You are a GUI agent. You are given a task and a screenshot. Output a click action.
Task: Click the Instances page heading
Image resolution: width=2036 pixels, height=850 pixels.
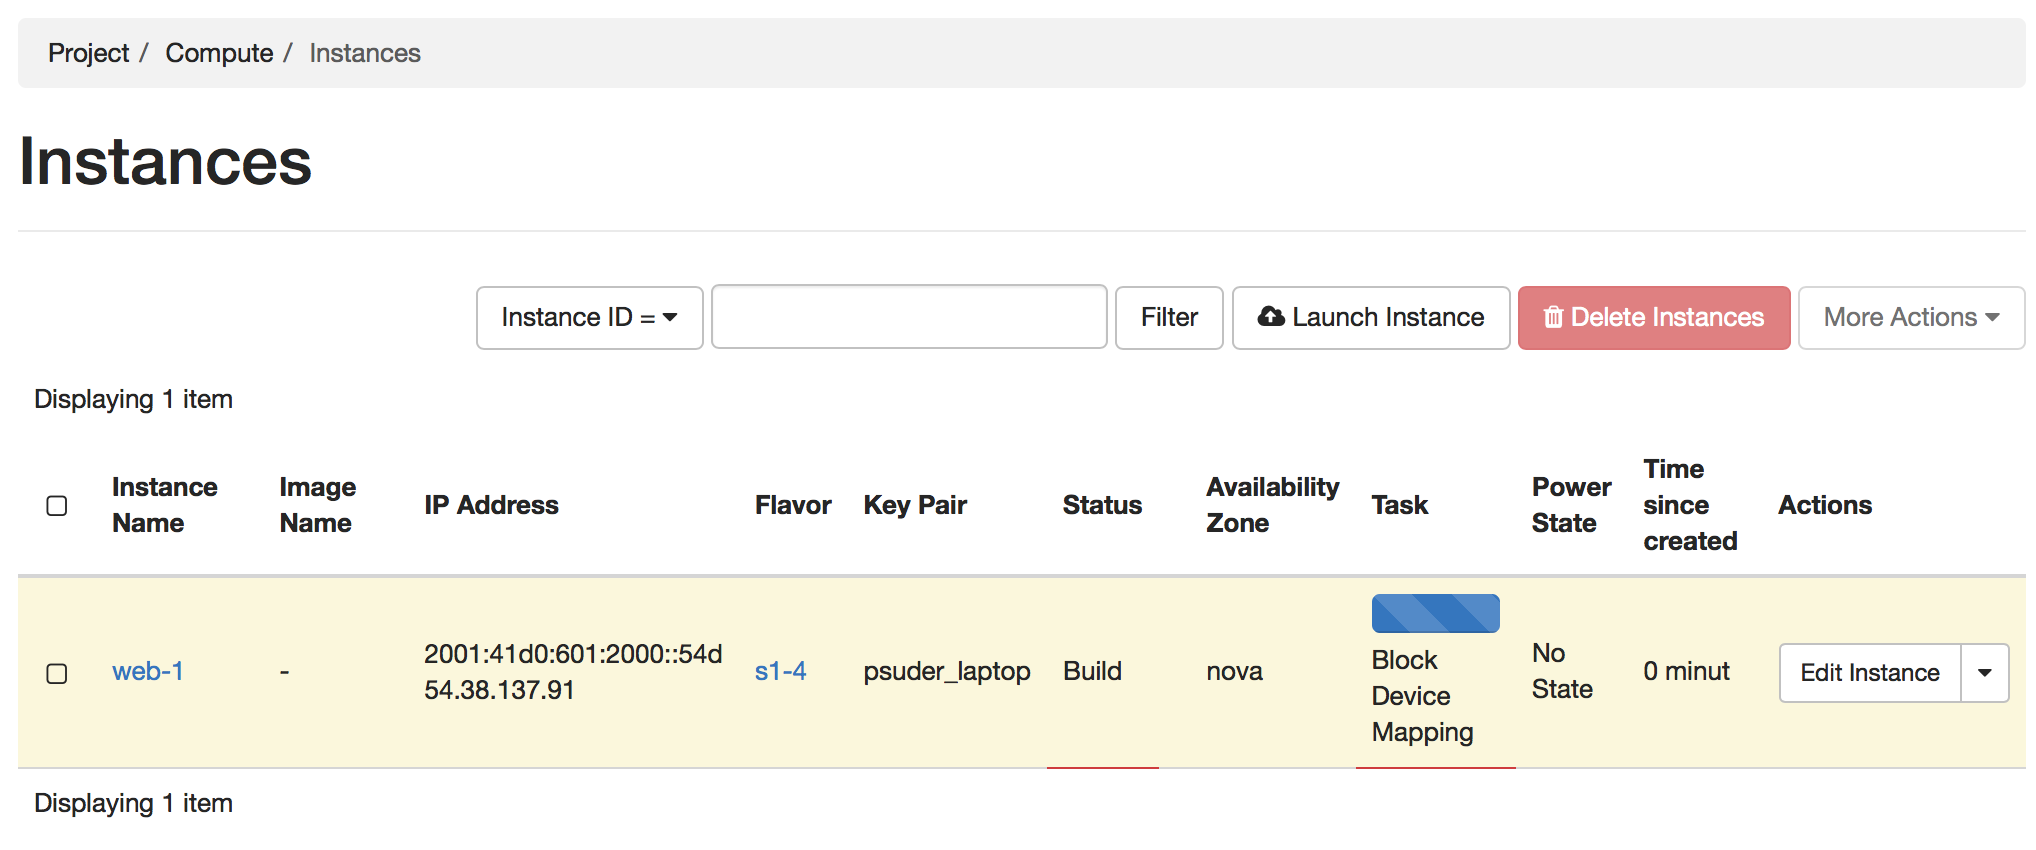[165, 161]
